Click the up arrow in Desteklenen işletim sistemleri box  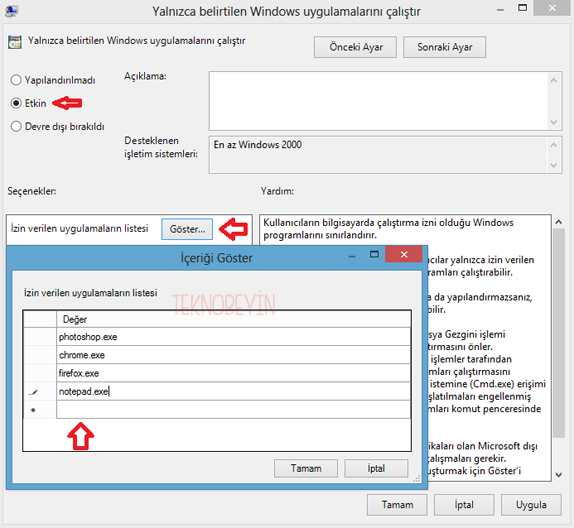point(554,145)
